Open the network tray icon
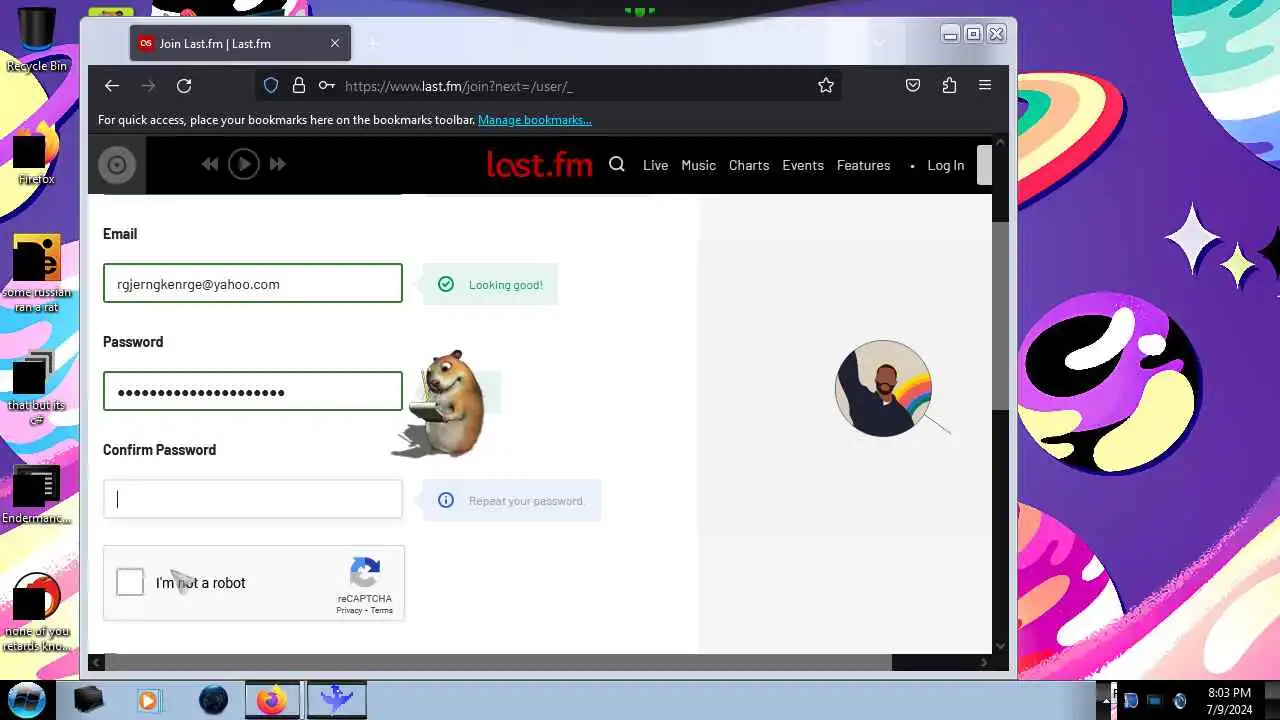The height and width of the screenshot is (720, 1280). tap(1154, 700)
